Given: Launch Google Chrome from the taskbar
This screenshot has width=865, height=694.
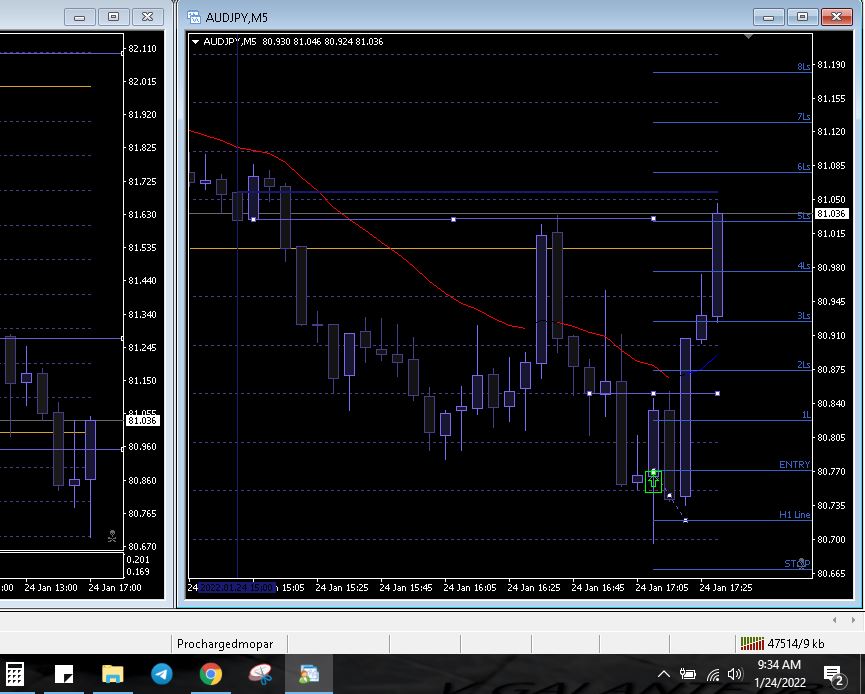Looking at the screenshot, I should click(x=211, y=674).
